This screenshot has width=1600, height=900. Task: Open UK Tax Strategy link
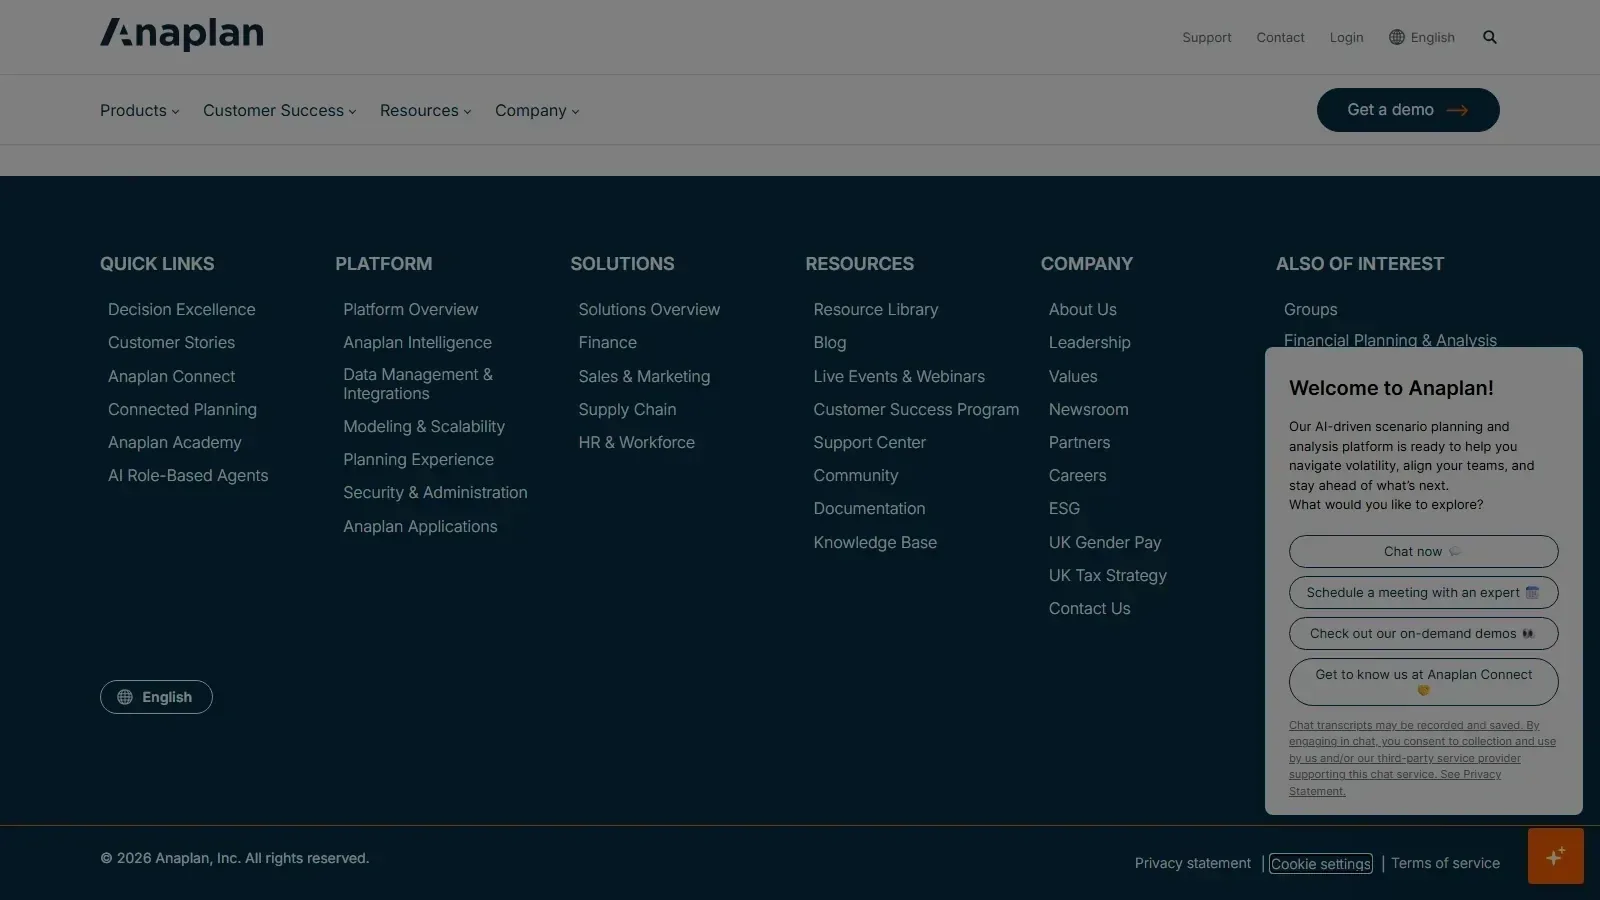1108,576
